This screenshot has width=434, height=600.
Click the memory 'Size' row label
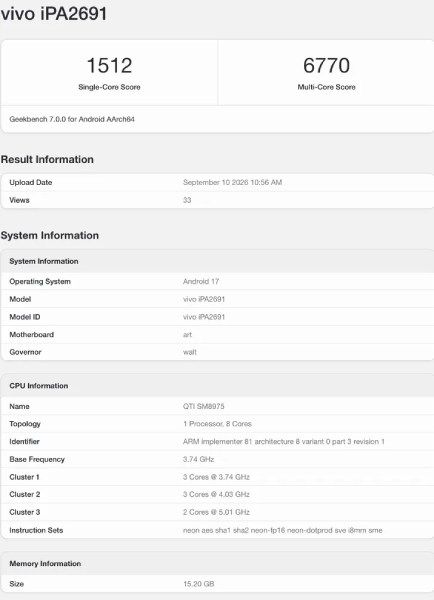(x=17, y=584)
